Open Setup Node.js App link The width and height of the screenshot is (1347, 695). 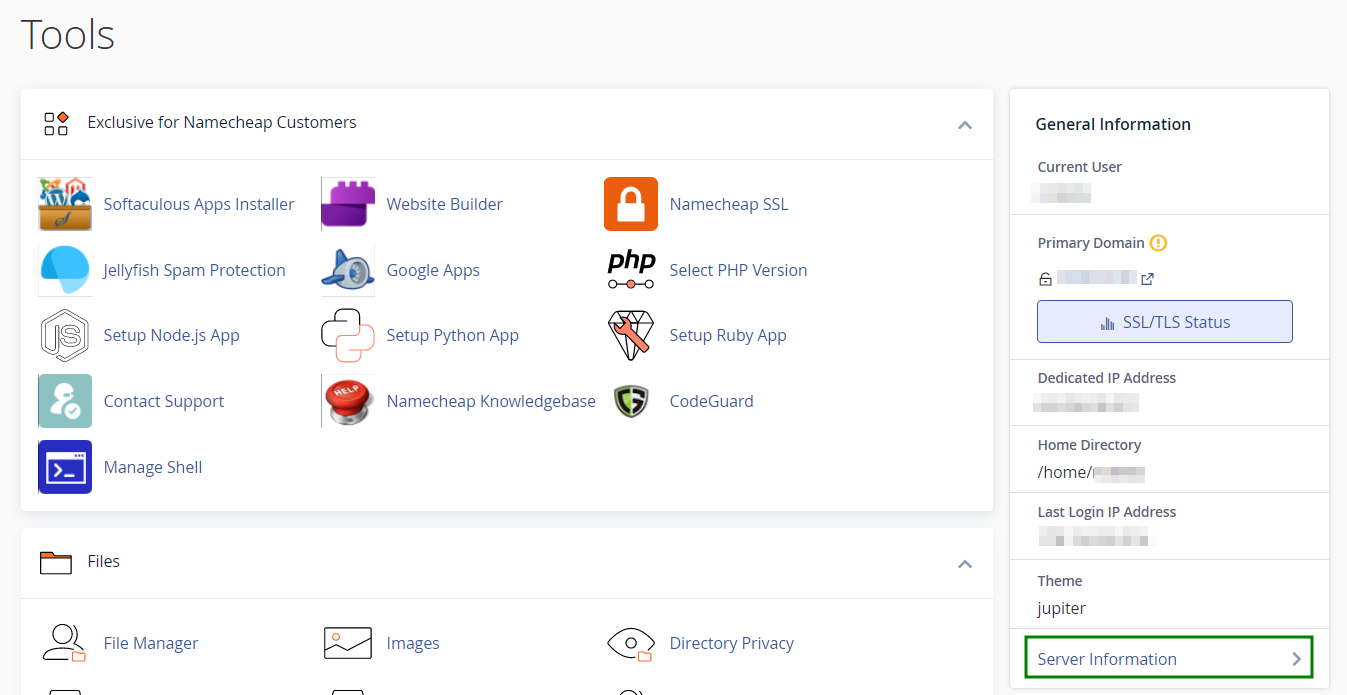[x=172, y=336]
